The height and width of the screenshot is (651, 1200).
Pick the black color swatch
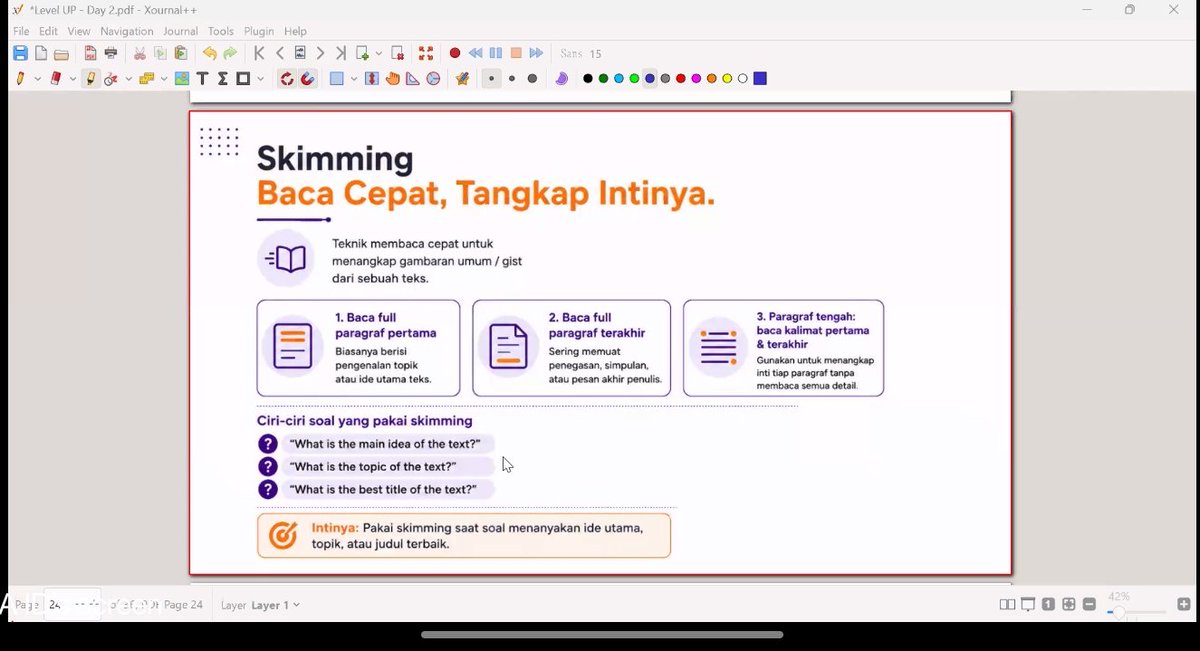click(x=588, y=78)
